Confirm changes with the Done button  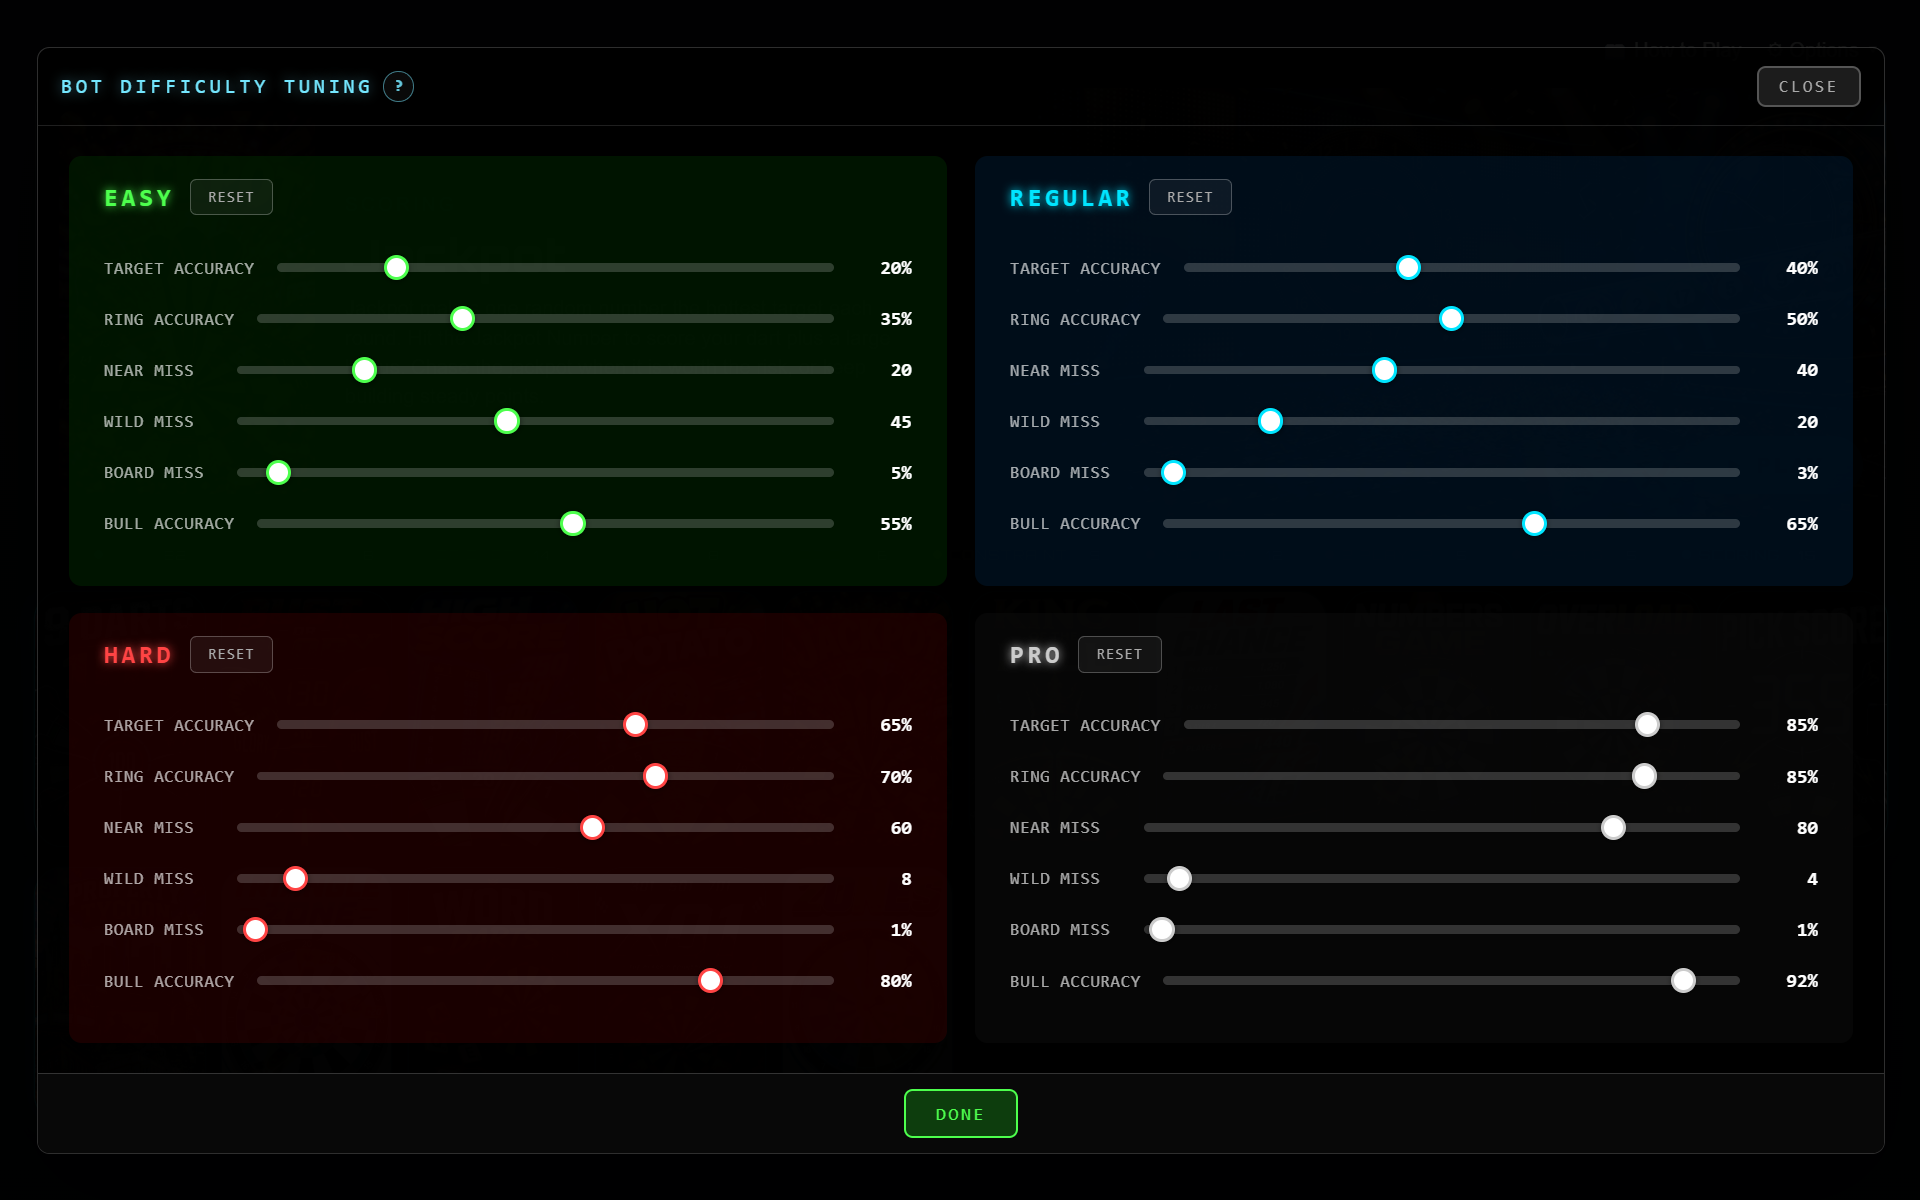tap(960, 1114)
